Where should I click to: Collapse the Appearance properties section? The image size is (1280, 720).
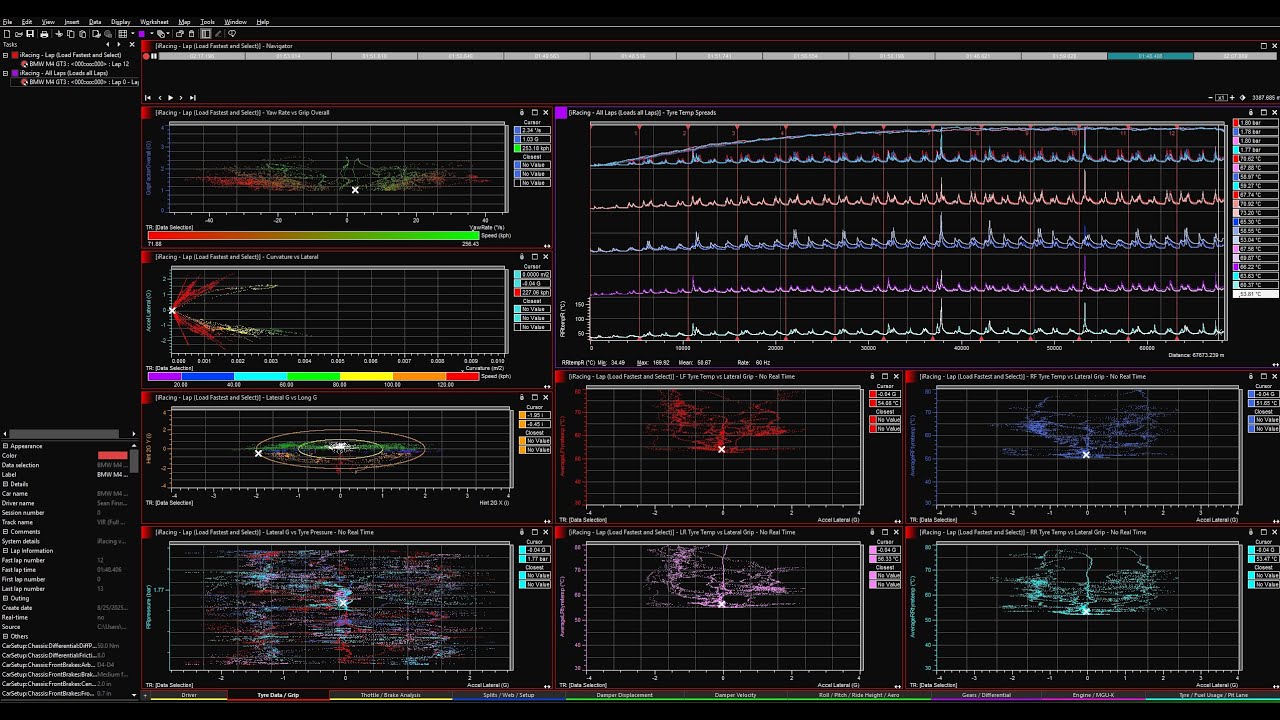tap(5, 446)
